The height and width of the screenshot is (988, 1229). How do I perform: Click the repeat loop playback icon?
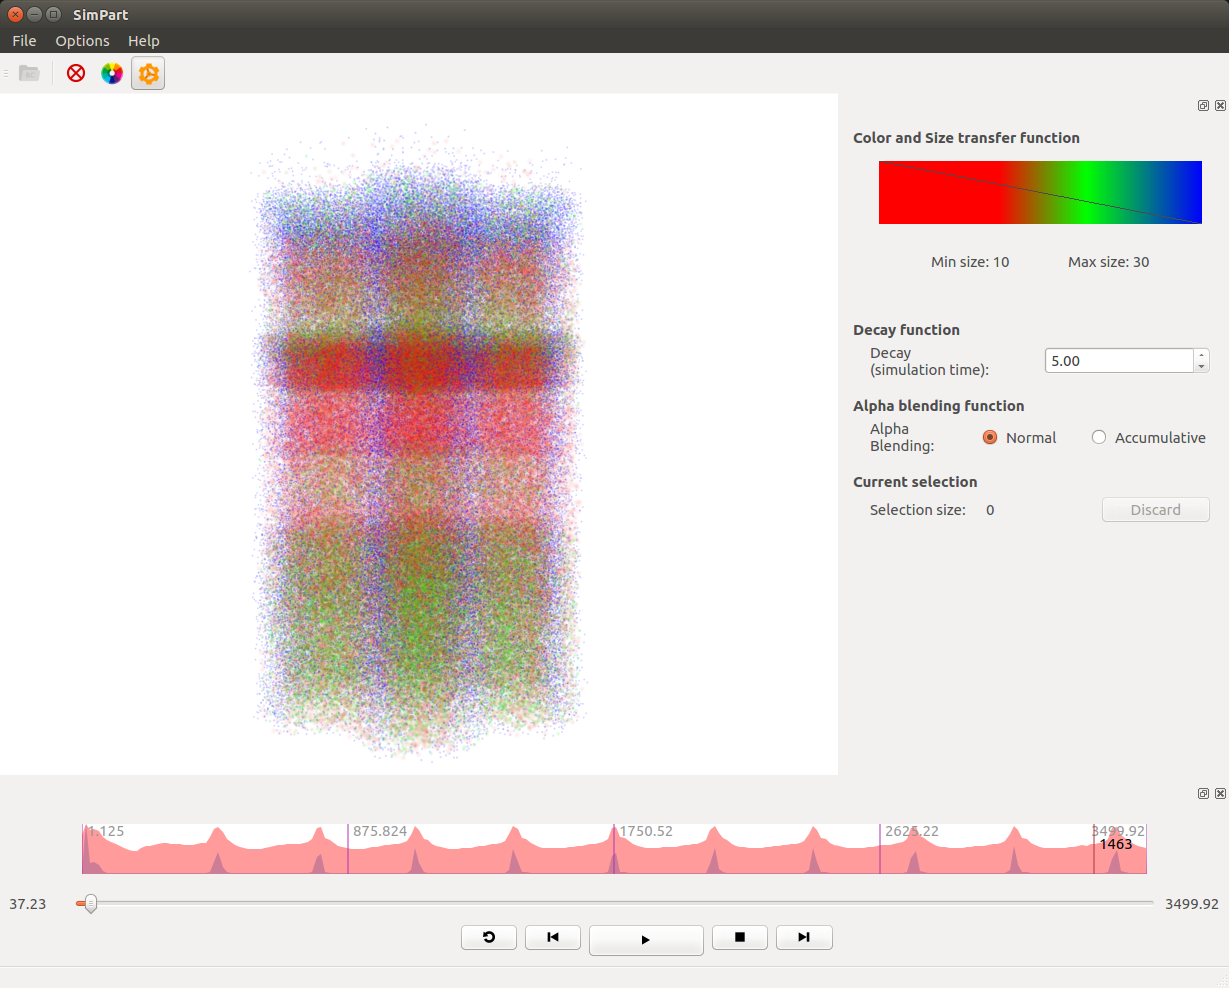(x=489, y=937)
